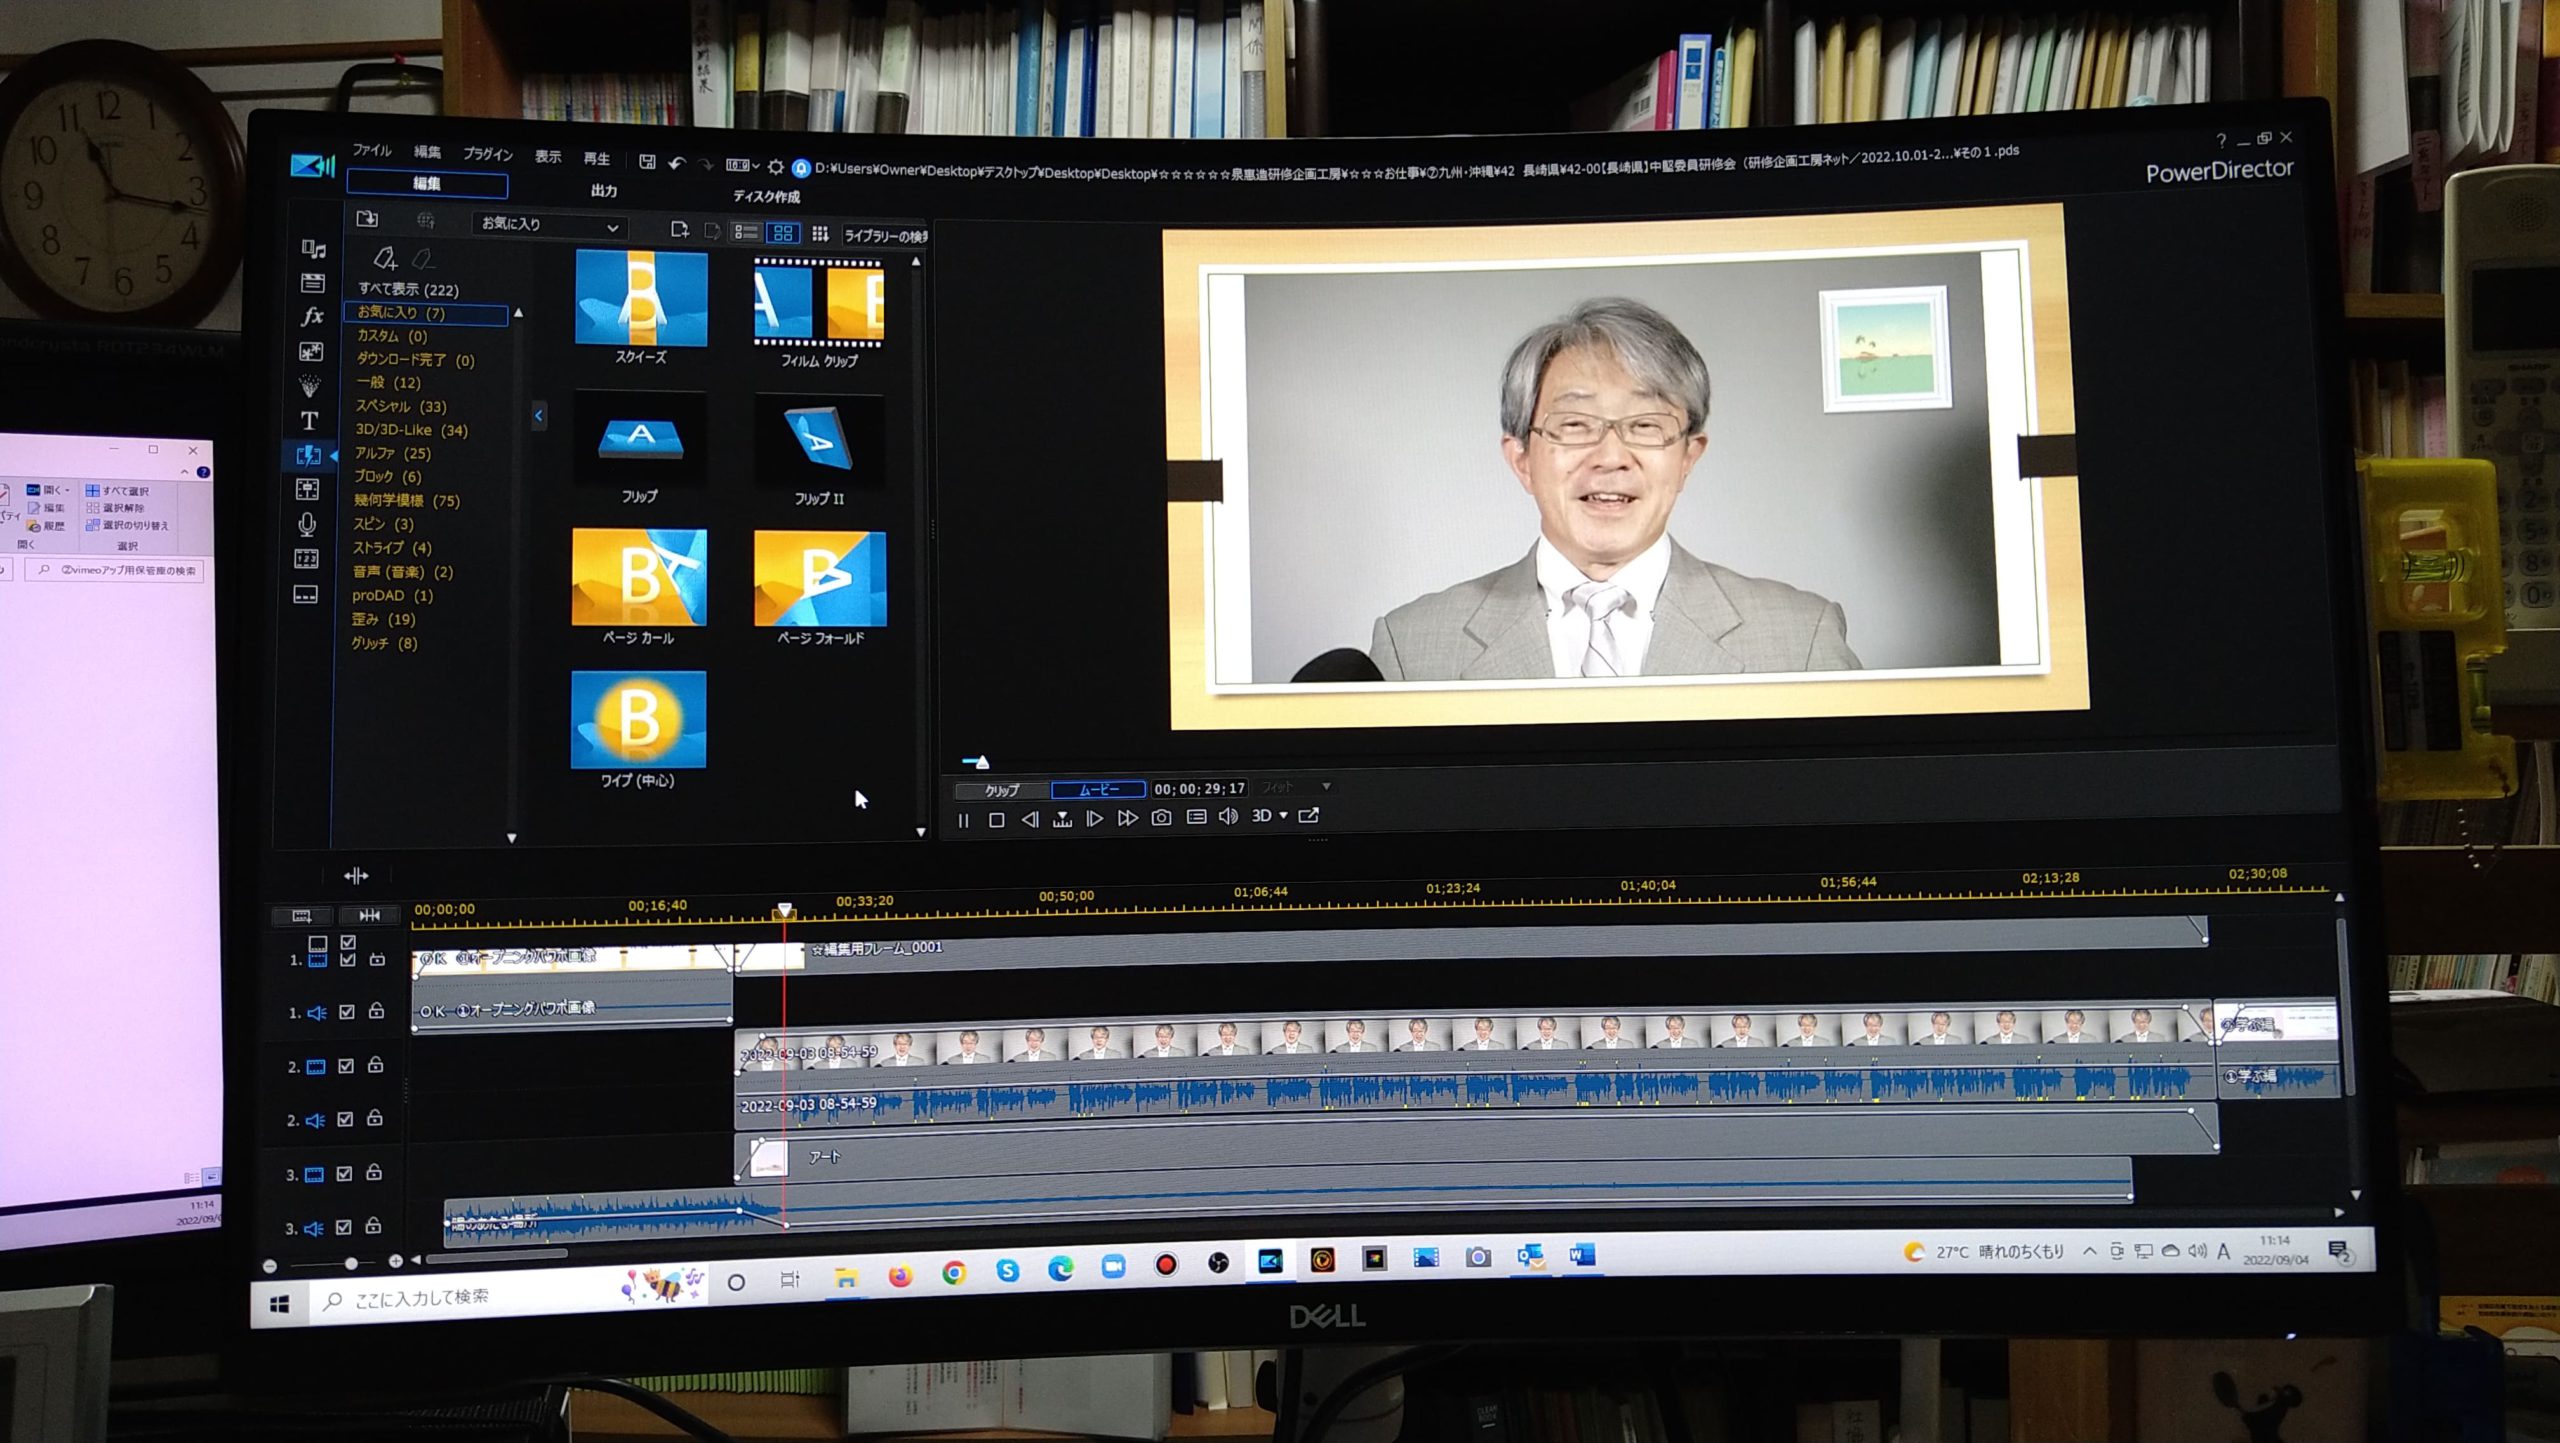The image size is (2560, 1443).
Task: Step to the next frame
Action: coord(1094,818)
